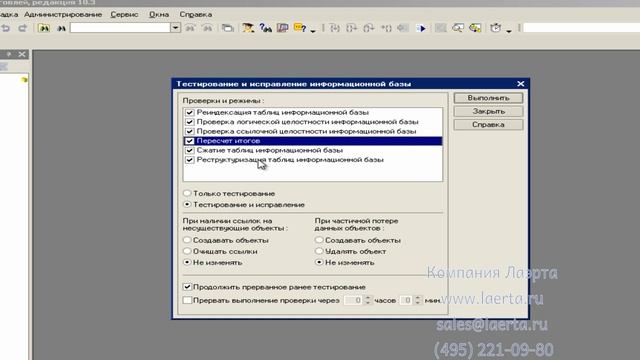Click the find previous binoculars icon
The height and width of the screenshot is (360, 640).
[208, 28]
